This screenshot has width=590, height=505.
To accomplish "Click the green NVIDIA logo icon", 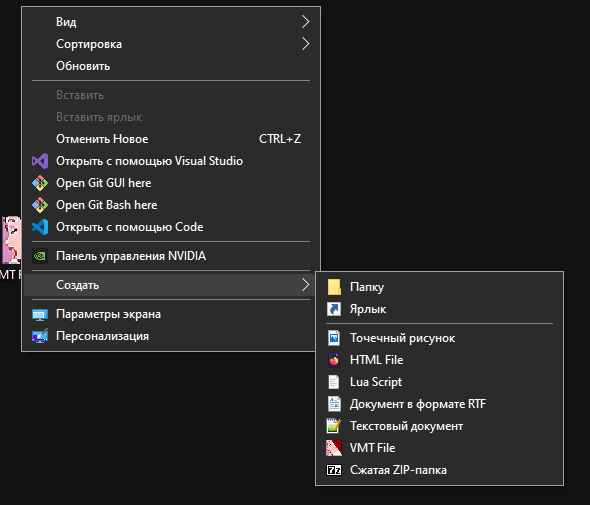I will pos(40,256).
